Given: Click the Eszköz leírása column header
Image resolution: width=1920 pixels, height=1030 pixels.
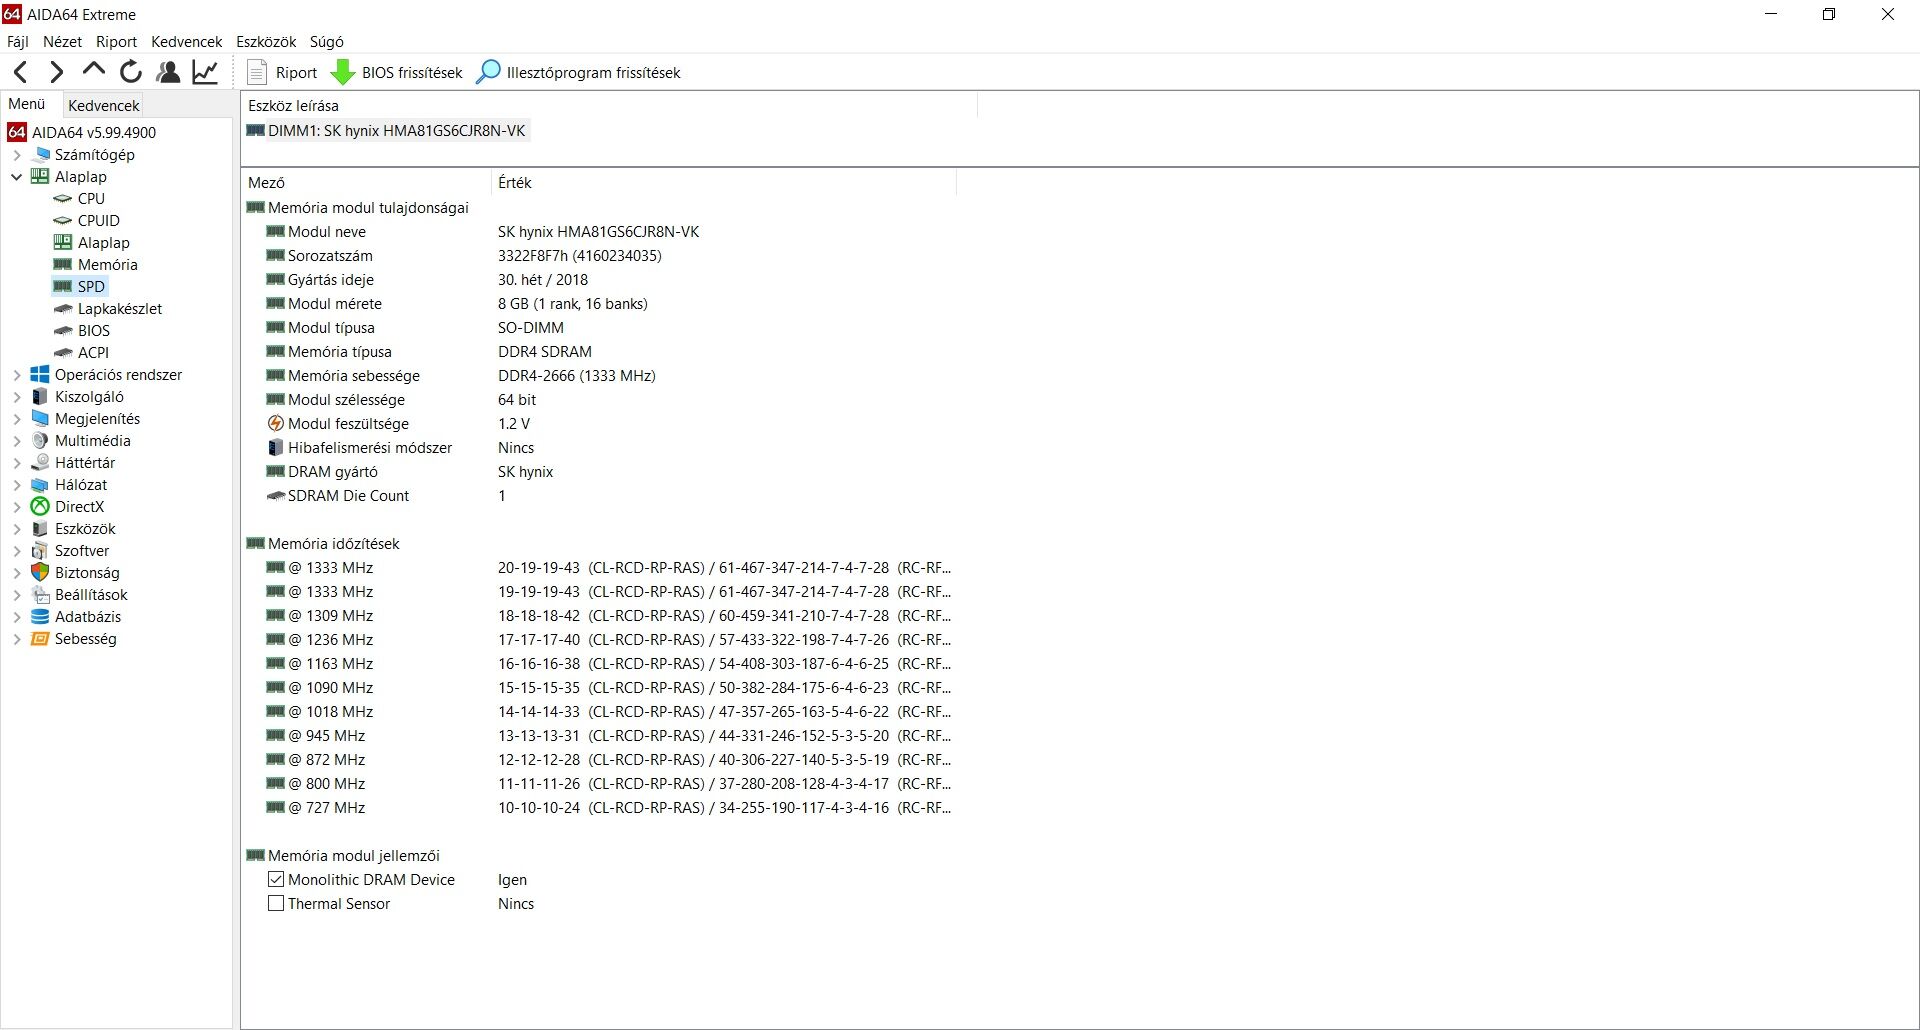Looking at the screenshot, I should pyautogui.click(x=608, y=105).
